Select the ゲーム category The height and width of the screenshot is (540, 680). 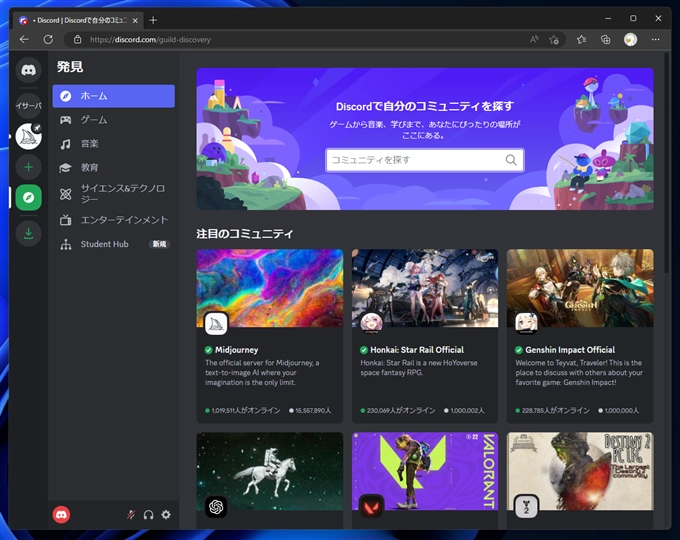(114, 120)
